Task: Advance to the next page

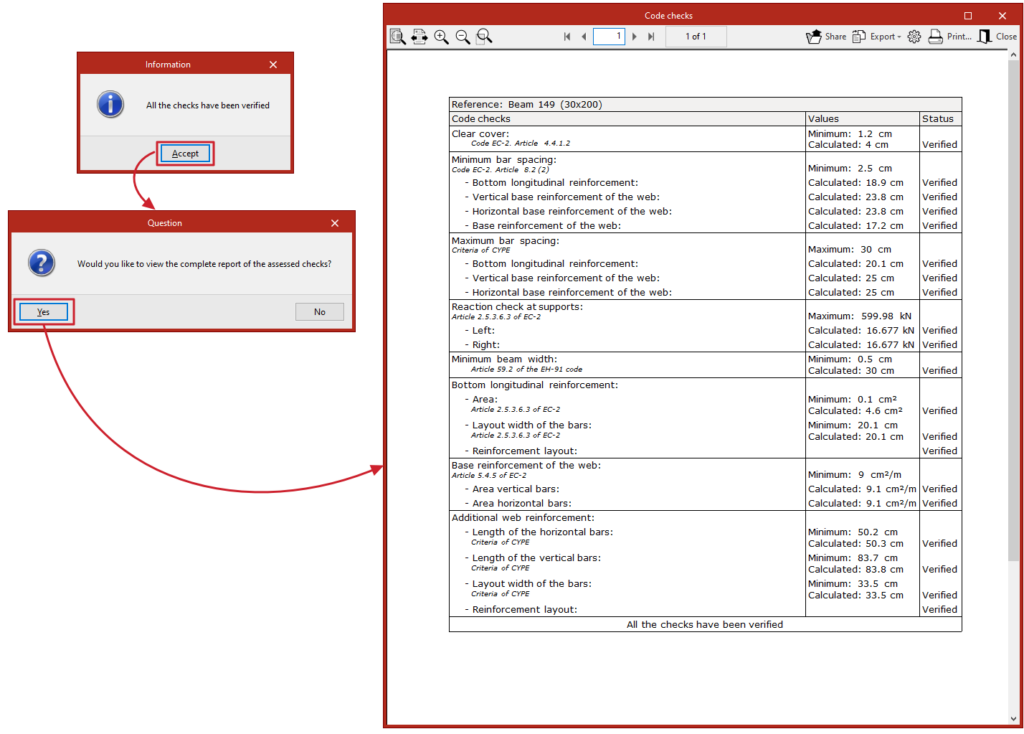Action: click(x=634, y=37)
